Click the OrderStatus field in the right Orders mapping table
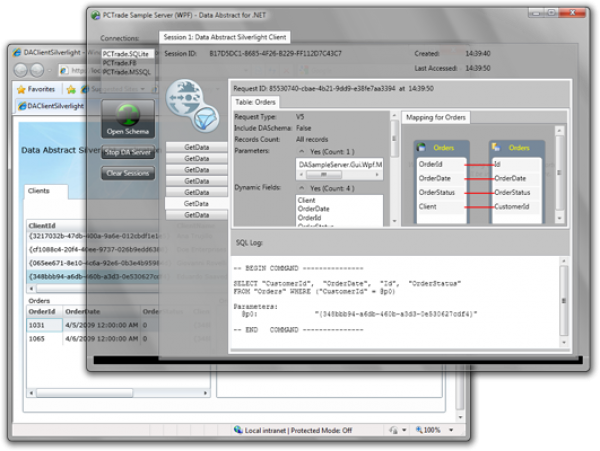 coord(512,192)
